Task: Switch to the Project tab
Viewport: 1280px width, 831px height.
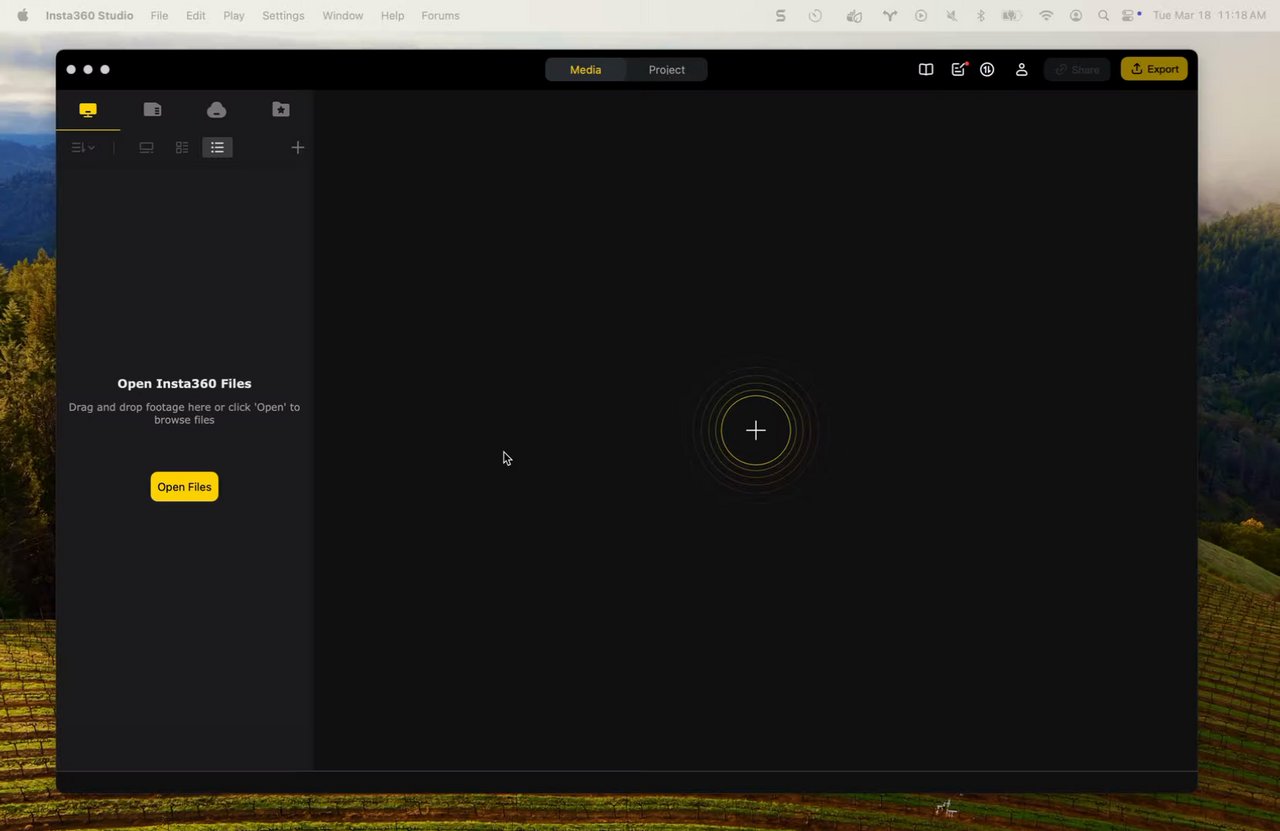Action: point(667,70)
